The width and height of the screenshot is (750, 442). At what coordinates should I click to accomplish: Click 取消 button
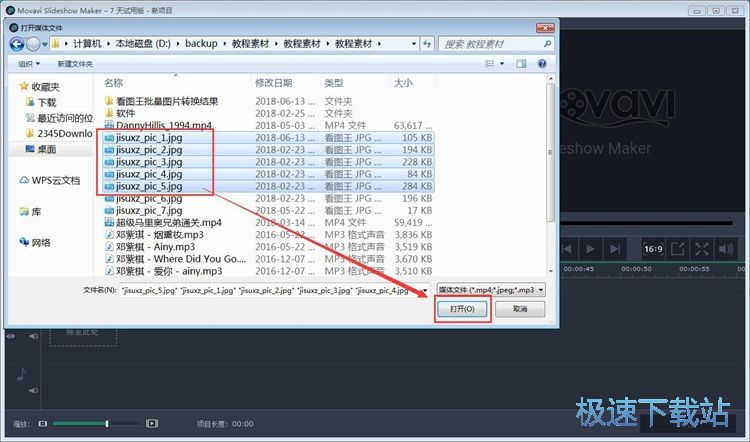(520, 309)
